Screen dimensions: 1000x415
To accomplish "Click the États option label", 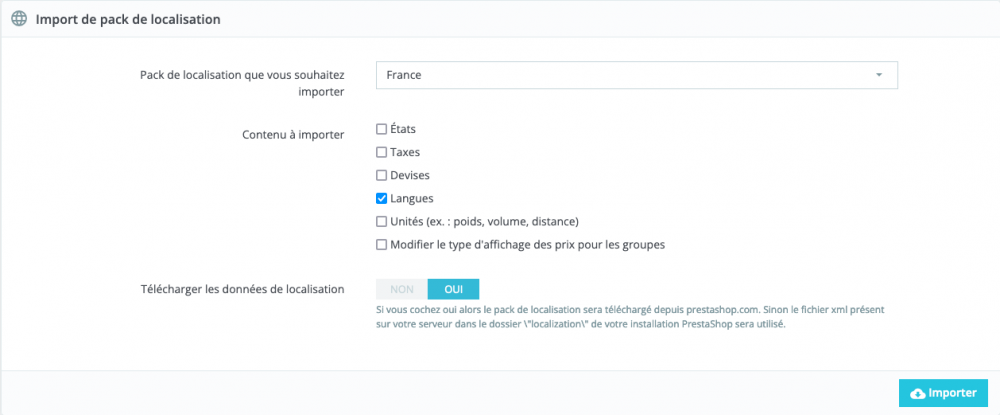I will coord(402,129).
